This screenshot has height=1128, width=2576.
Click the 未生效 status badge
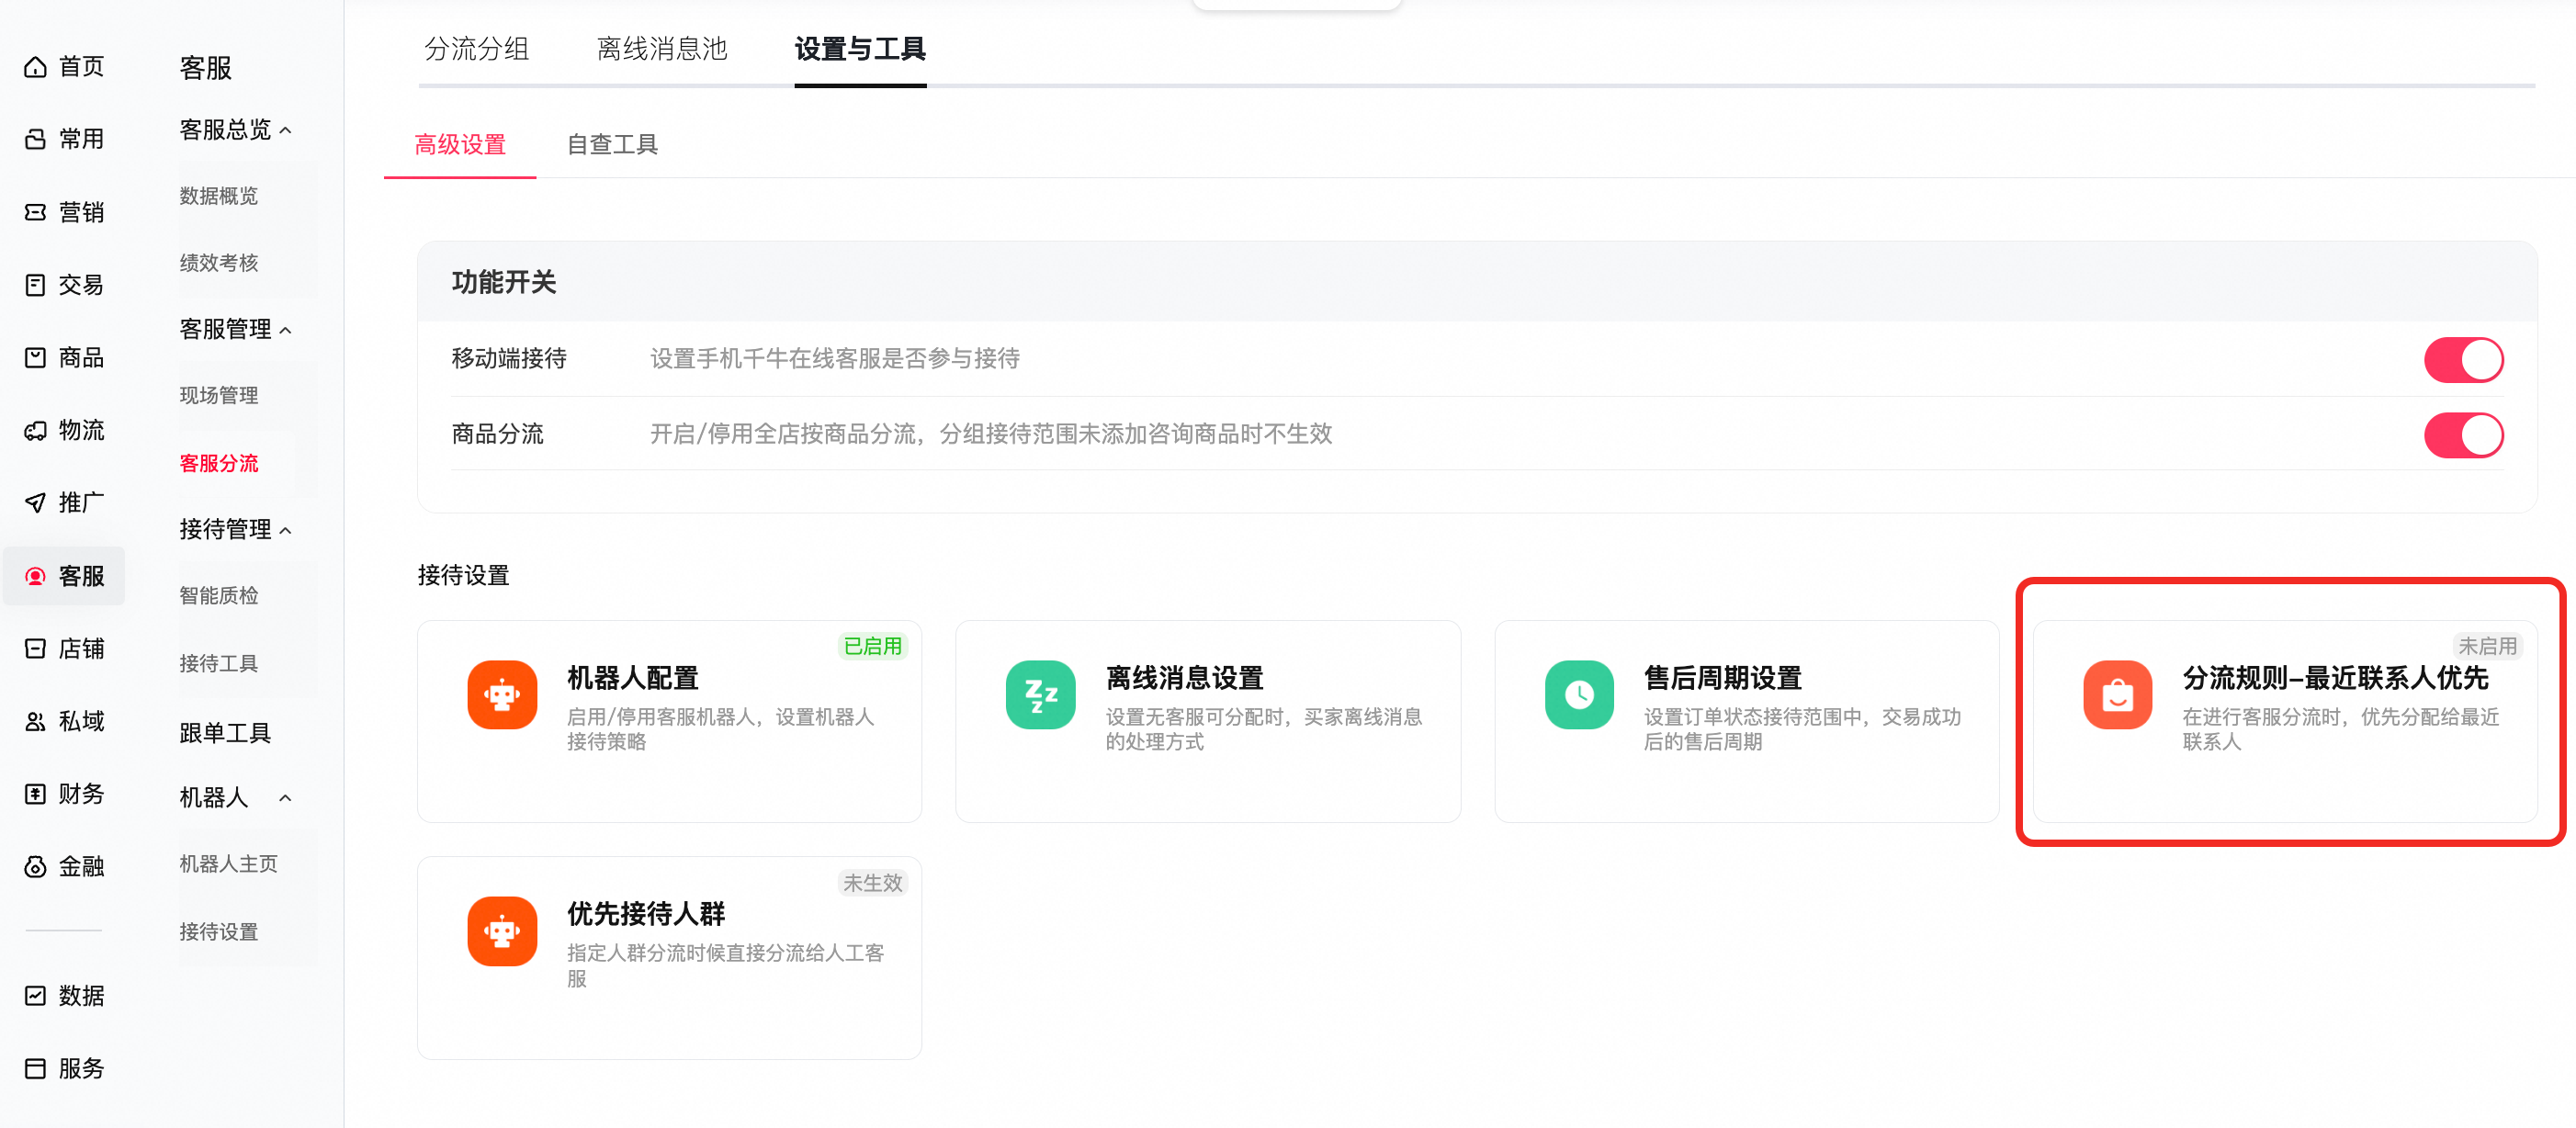tap(873, 882)
